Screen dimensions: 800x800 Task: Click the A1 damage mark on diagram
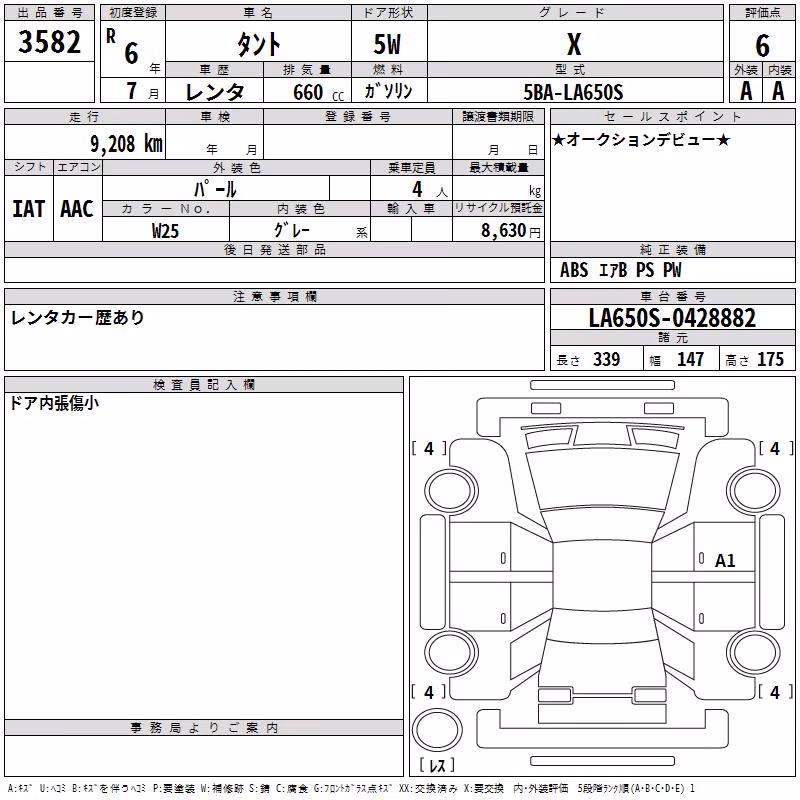[724, 561]
